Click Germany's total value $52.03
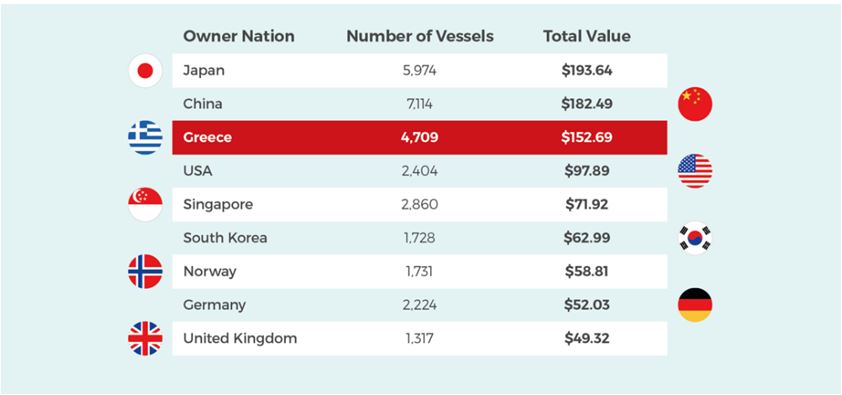Screen dimensions: 842x395 (587, 305)
